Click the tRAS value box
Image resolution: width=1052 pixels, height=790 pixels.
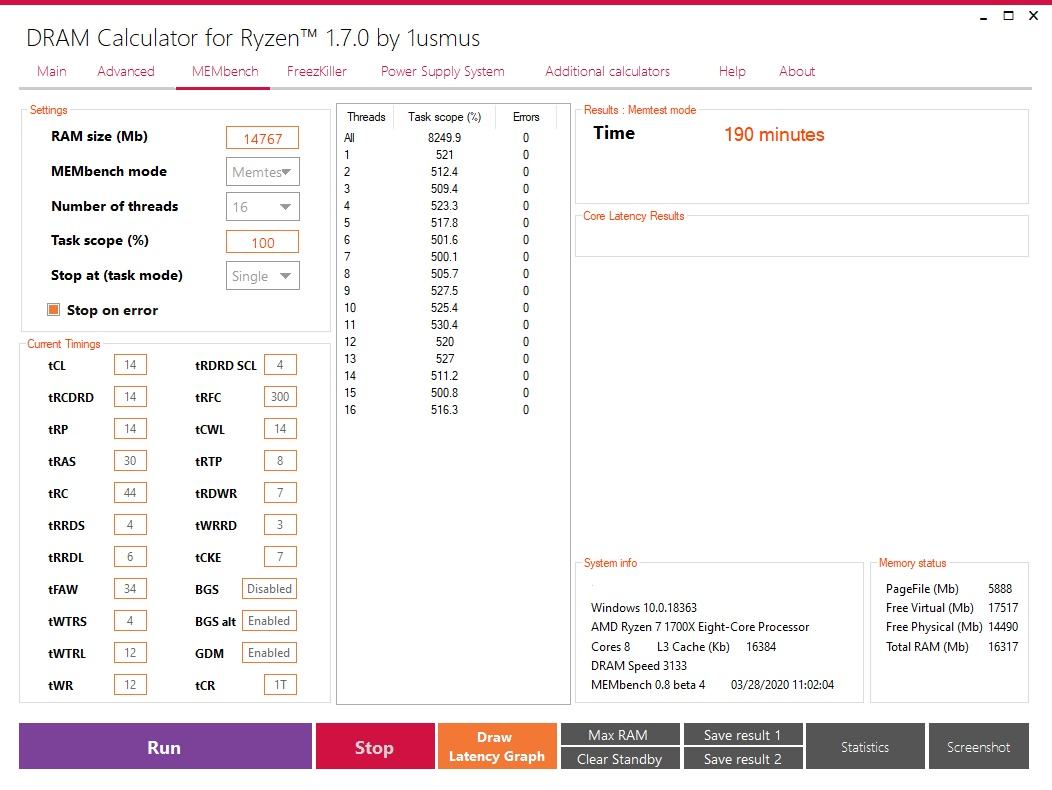coord(130,460)
